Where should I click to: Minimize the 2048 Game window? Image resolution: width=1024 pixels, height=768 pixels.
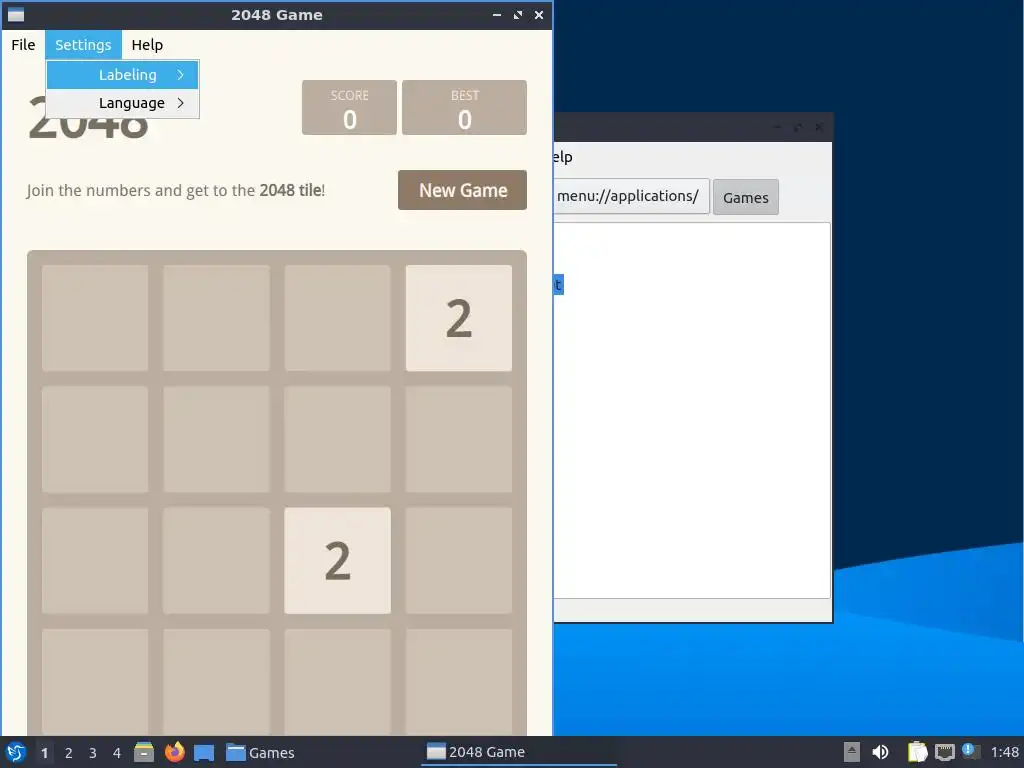pos(497,14)
